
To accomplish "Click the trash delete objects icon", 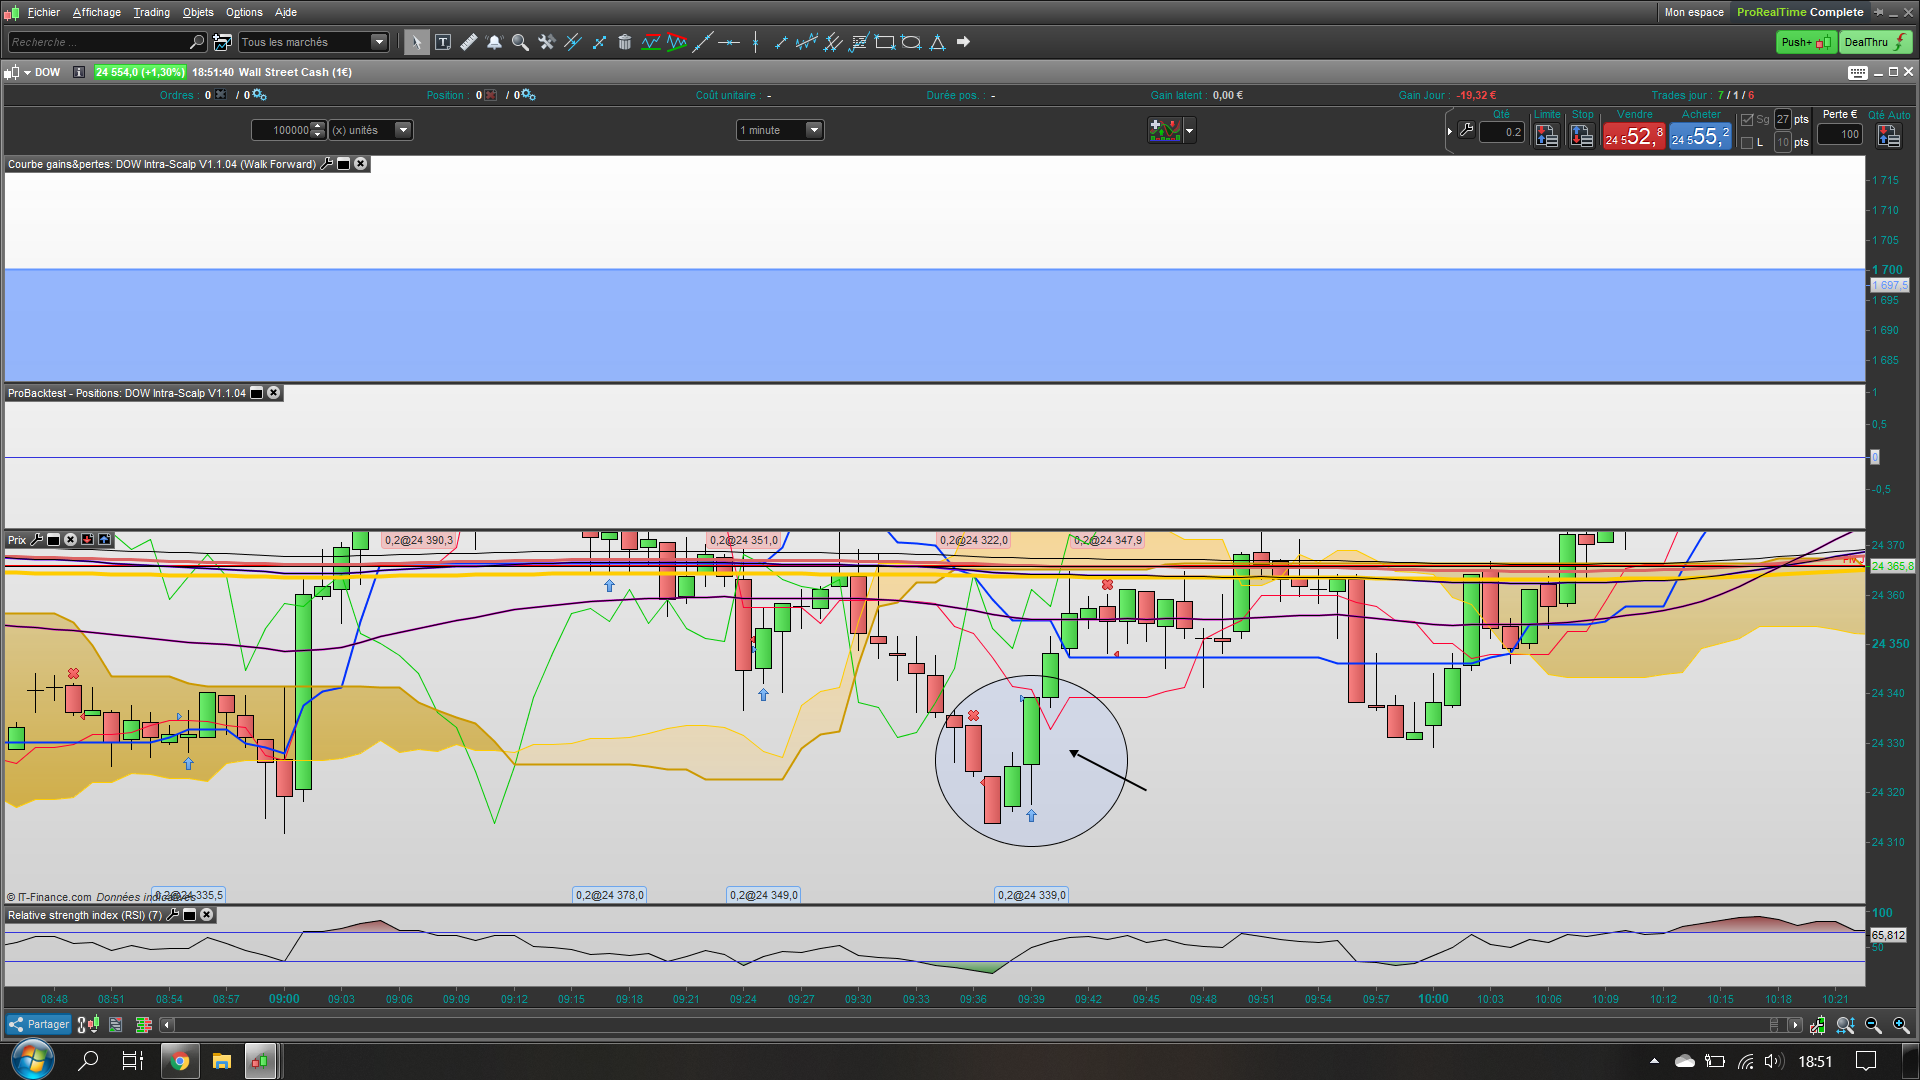I will [x=624, y=42].
